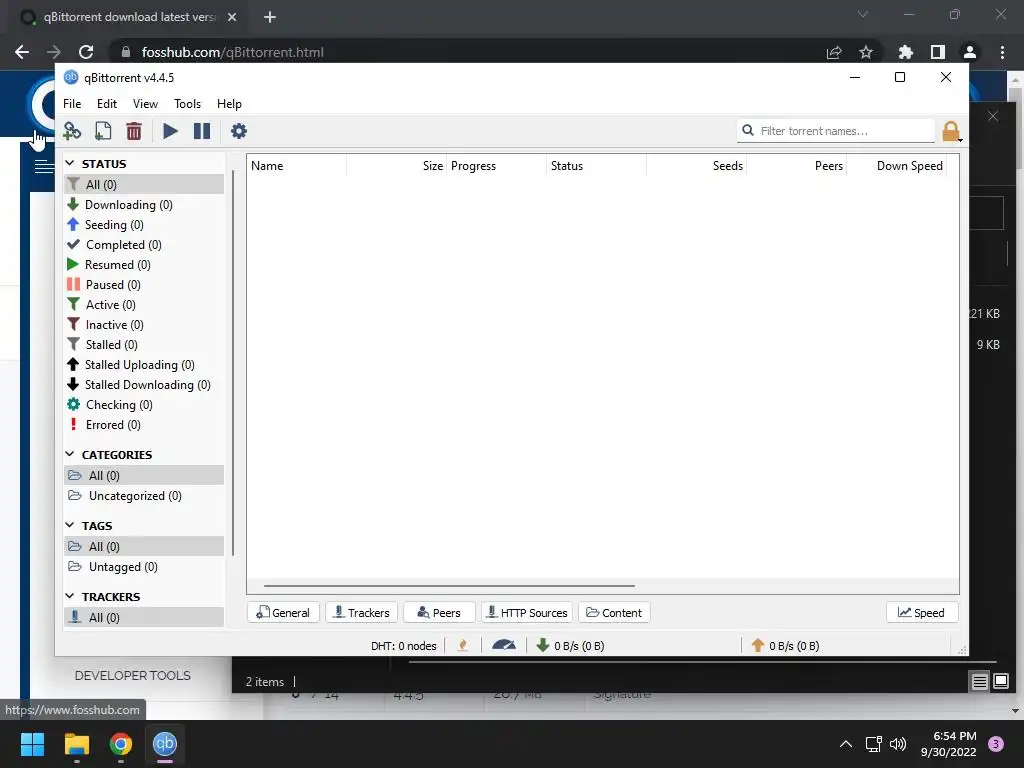Viewport: 1024px width, 768px height.
Task: Select All (0) under Status
Action: [144, 184]
